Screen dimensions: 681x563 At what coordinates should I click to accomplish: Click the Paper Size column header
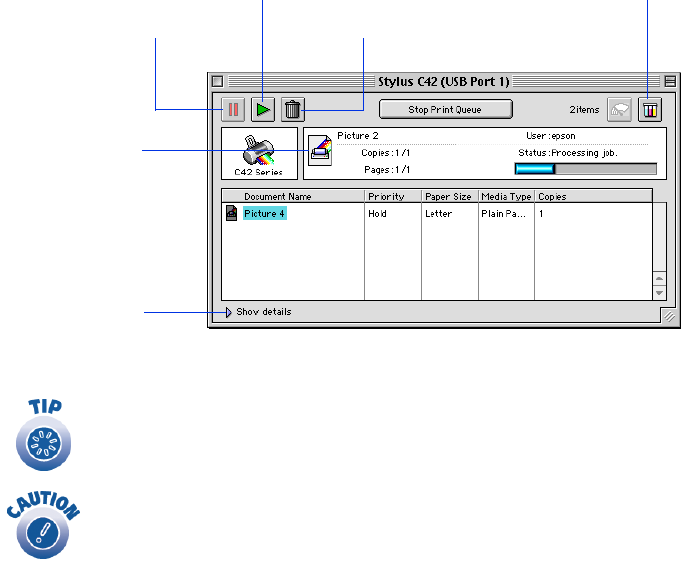click(449, 197)
